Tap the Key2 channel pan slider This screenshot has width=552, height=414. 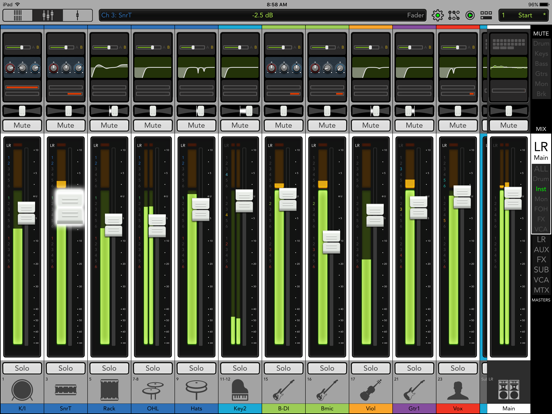pyautogui.click(x=240, y=111)
